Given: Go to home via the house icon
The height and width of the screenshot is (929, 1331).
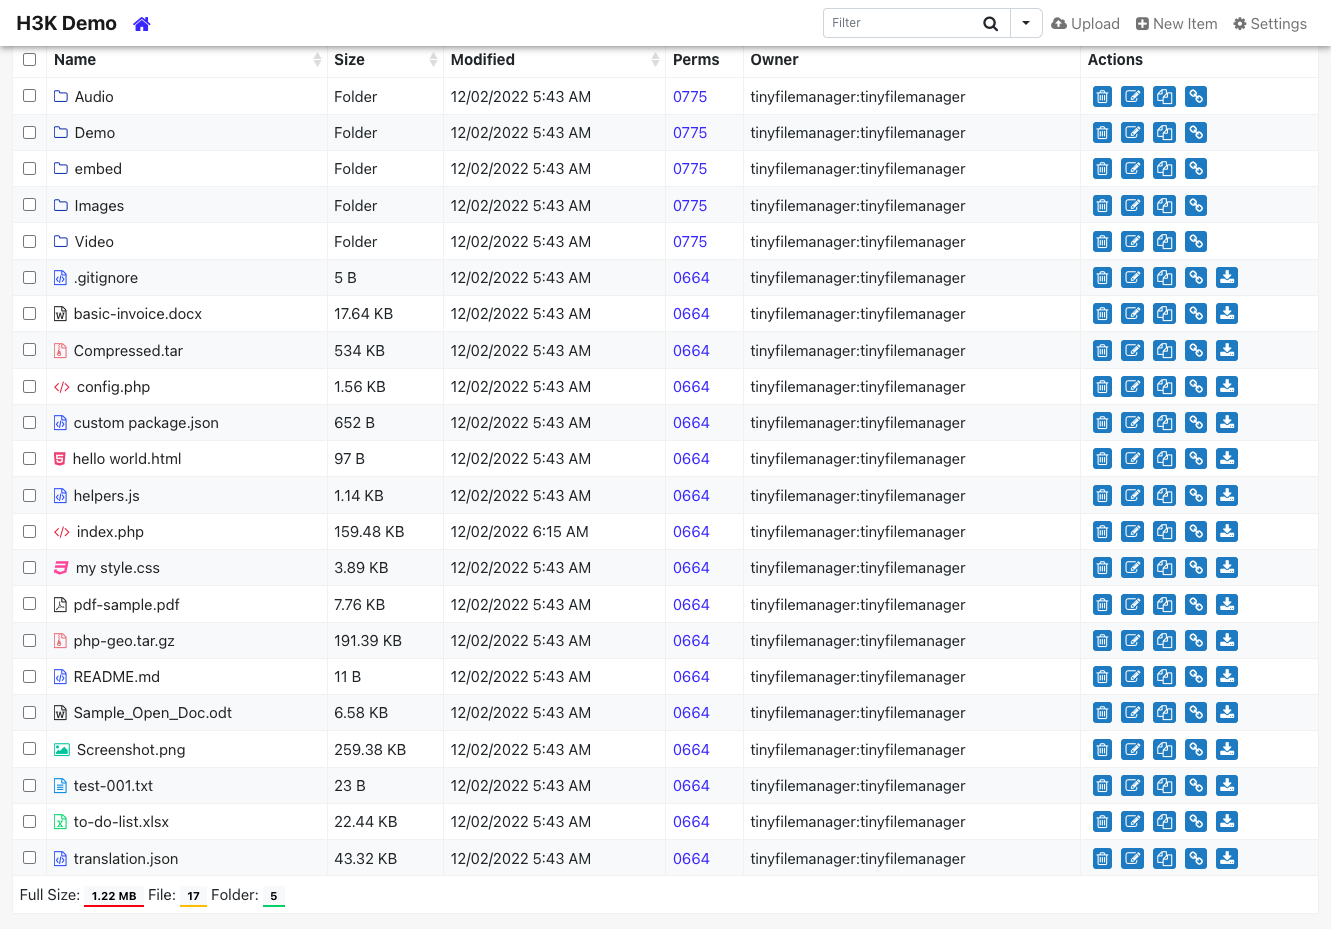Looking at the screenshot, I should (142, 24).
